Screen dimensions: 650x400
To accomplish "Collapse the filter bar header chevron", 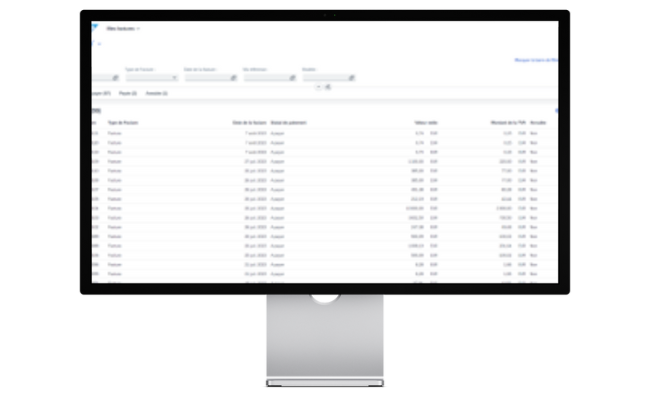I will pyautogui.click(x=319, y=87).
